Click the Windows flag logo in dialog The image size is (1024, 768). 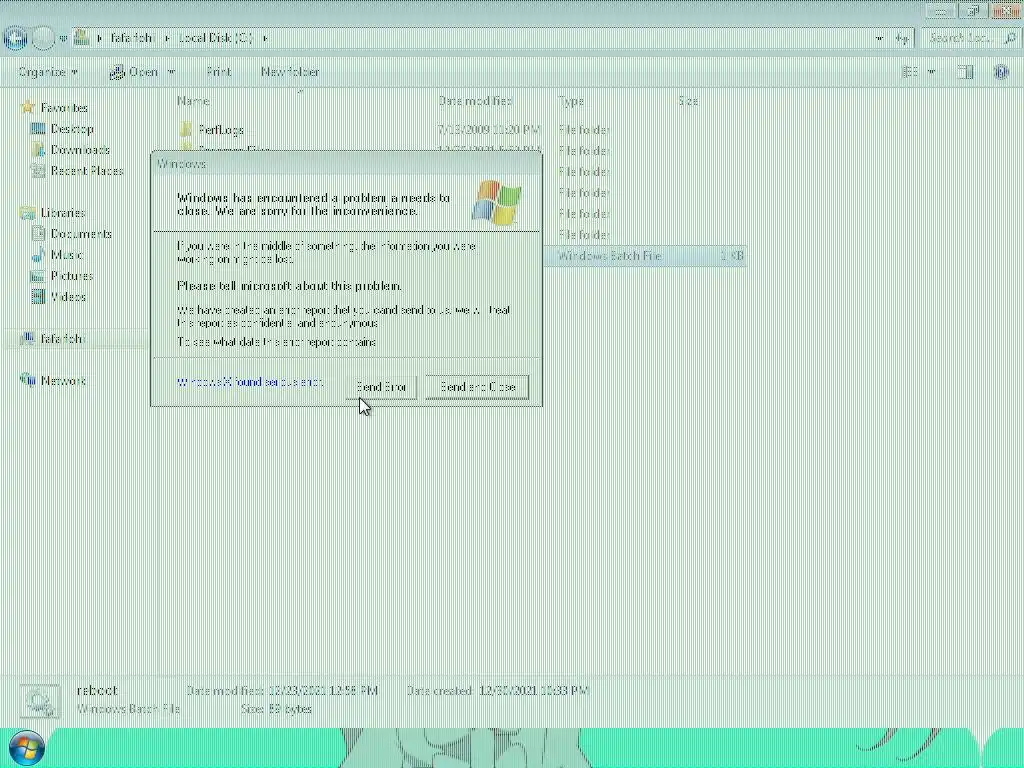(497, 202)
